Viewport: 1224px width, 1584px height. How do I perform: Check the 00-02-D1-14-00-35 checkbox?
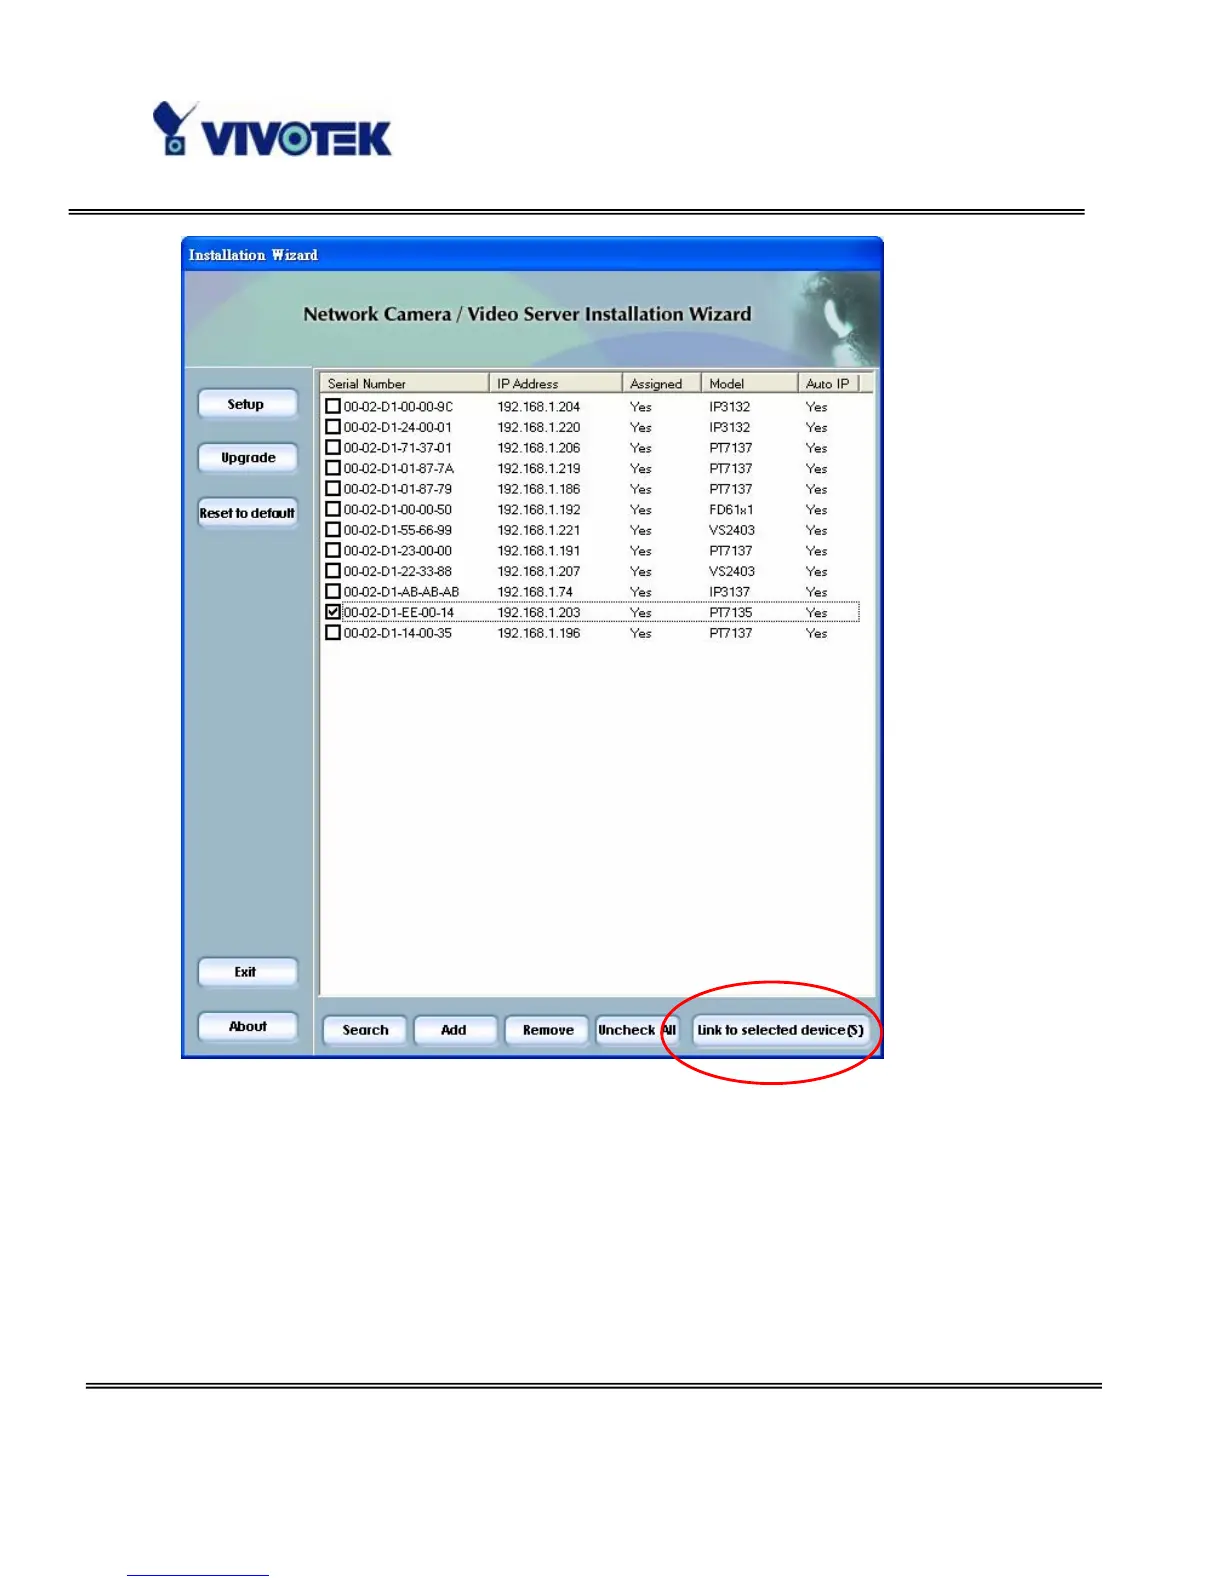tap(333, 633)
